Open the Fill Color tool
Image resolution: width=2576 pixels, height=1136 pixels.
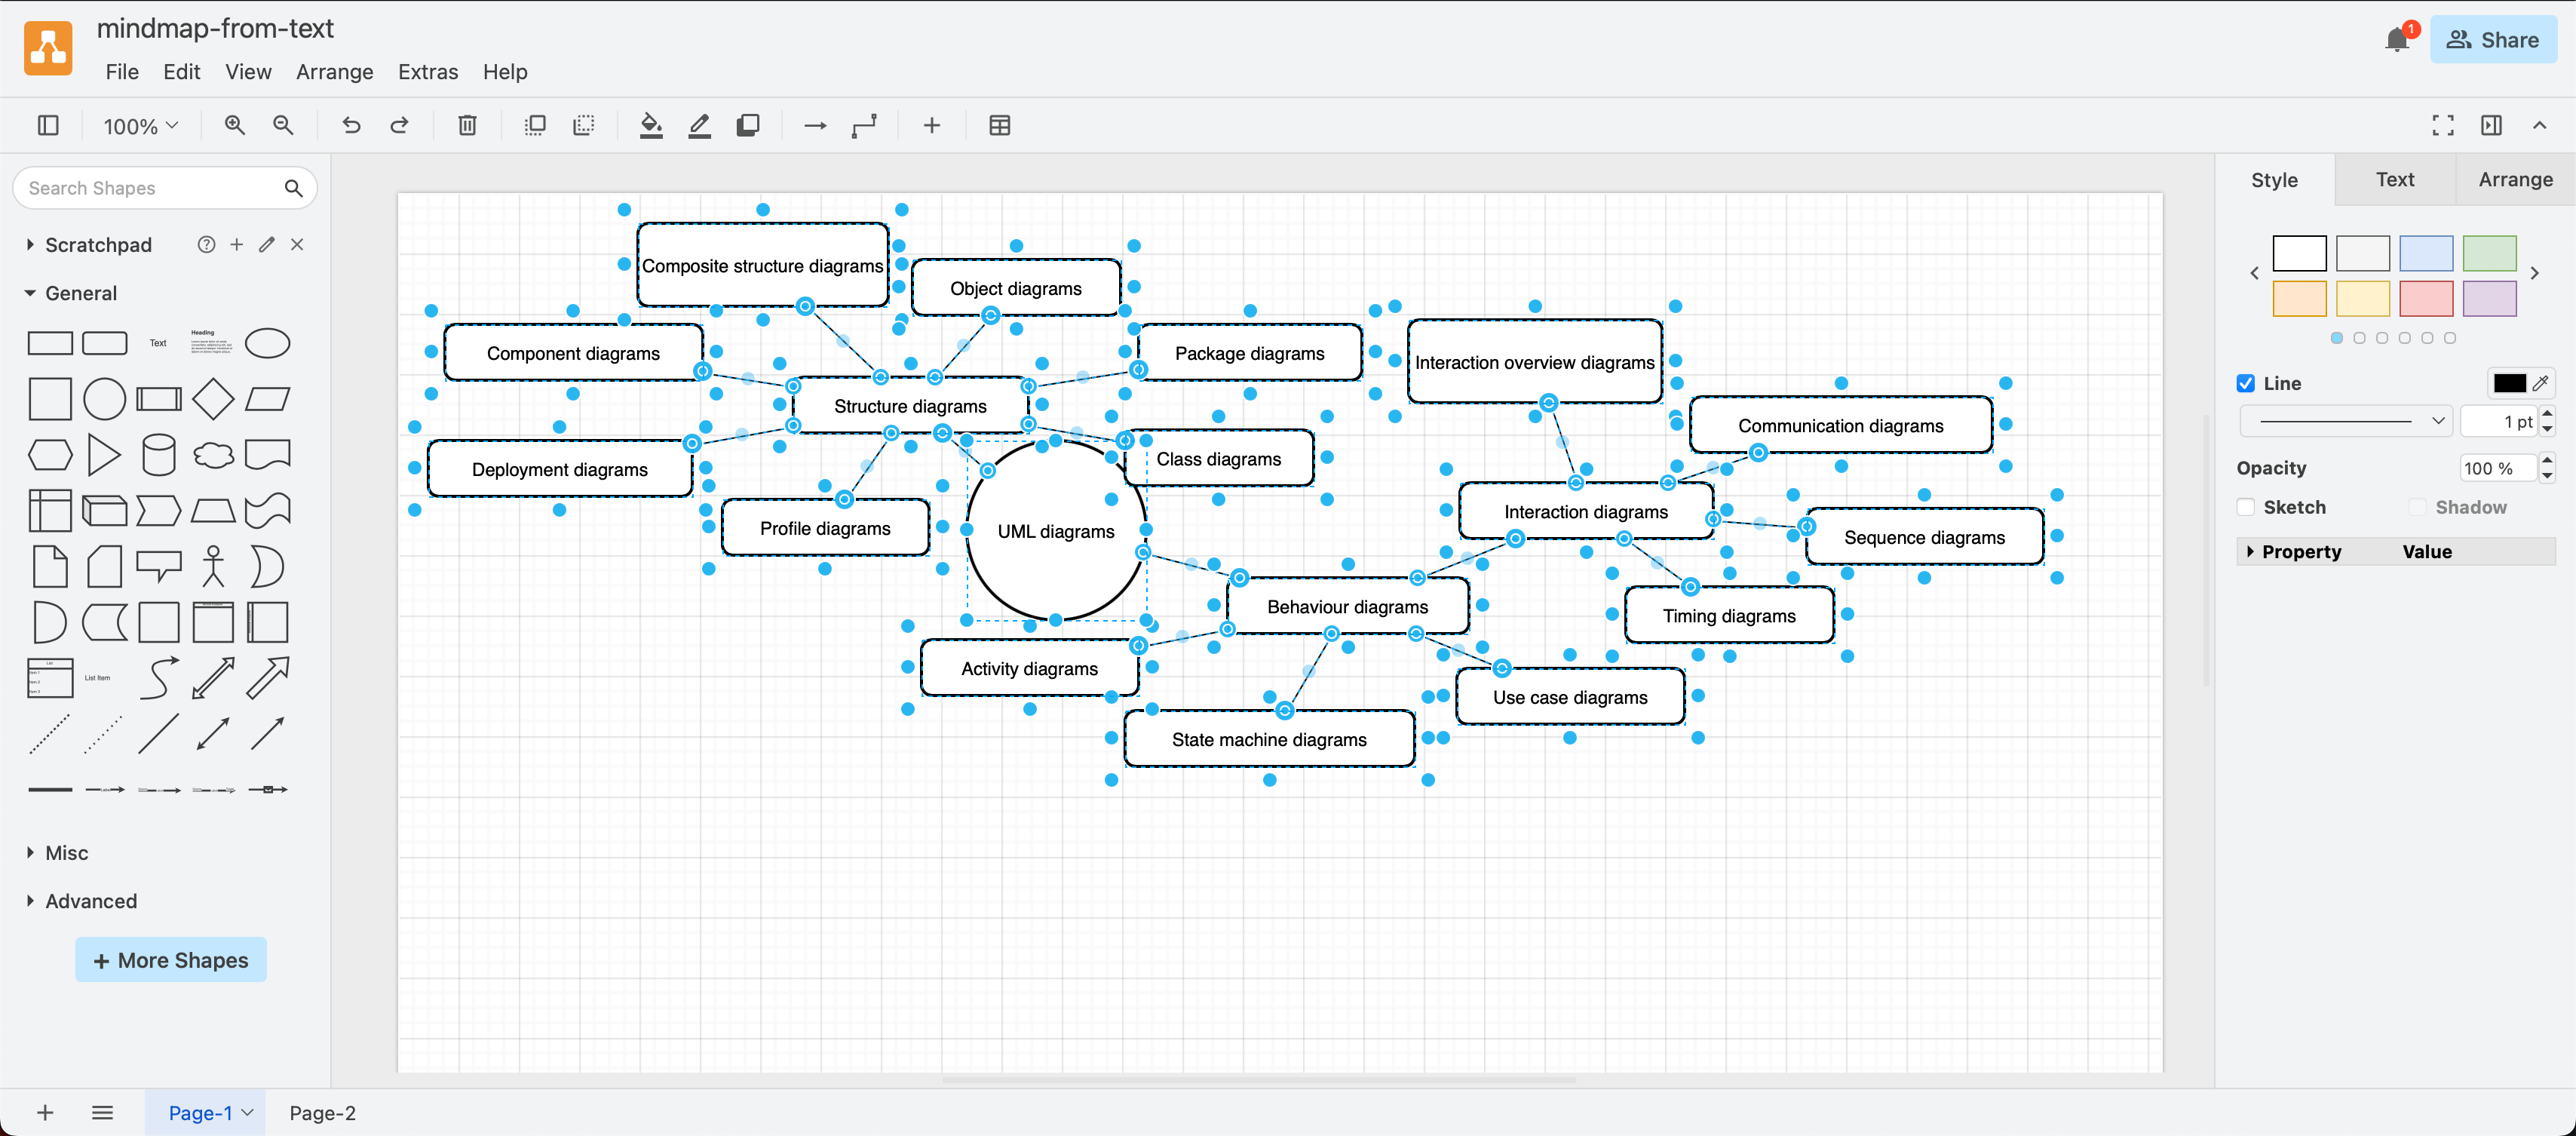650,125
